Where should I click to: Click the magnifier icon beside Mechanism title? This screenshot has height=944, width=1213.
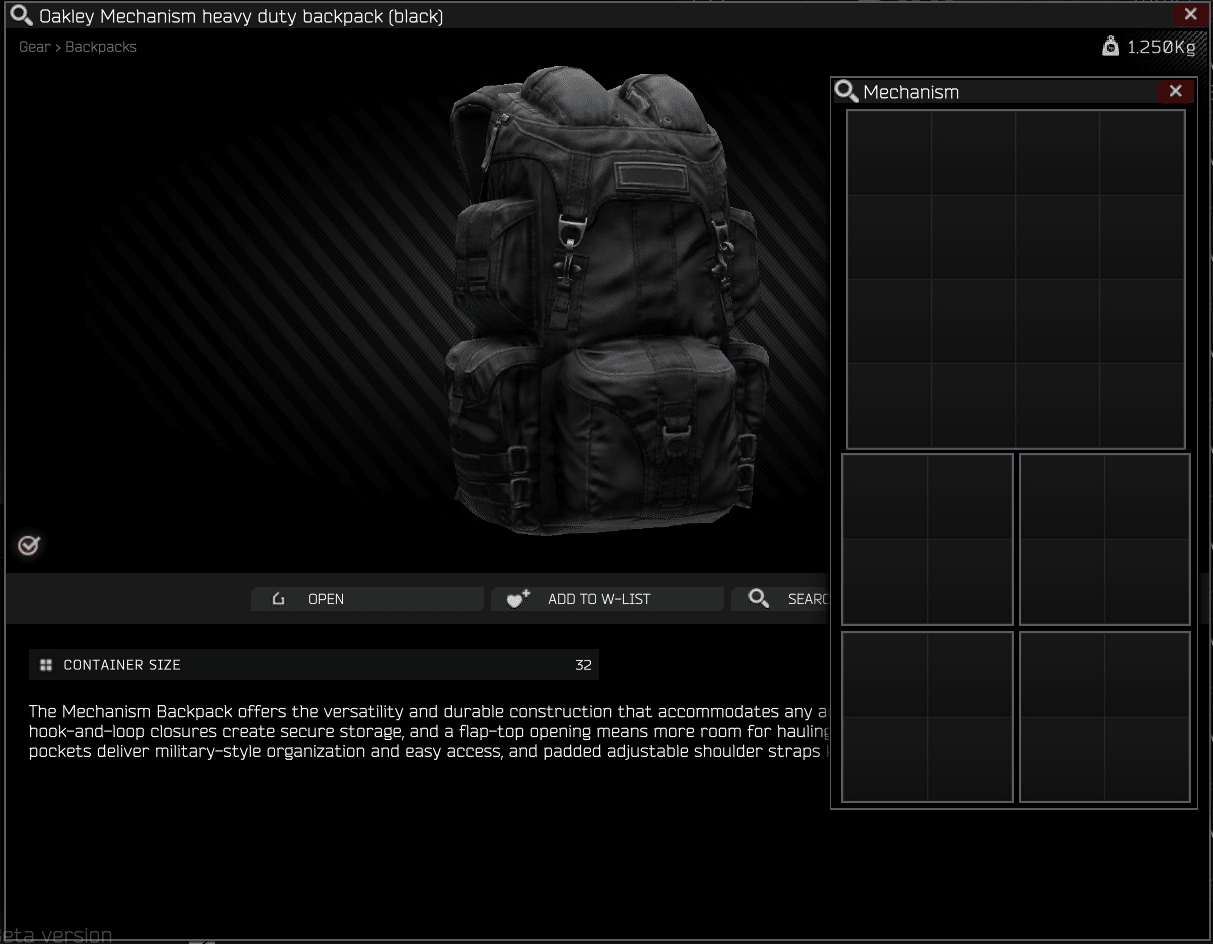click(x=846, y=91)
